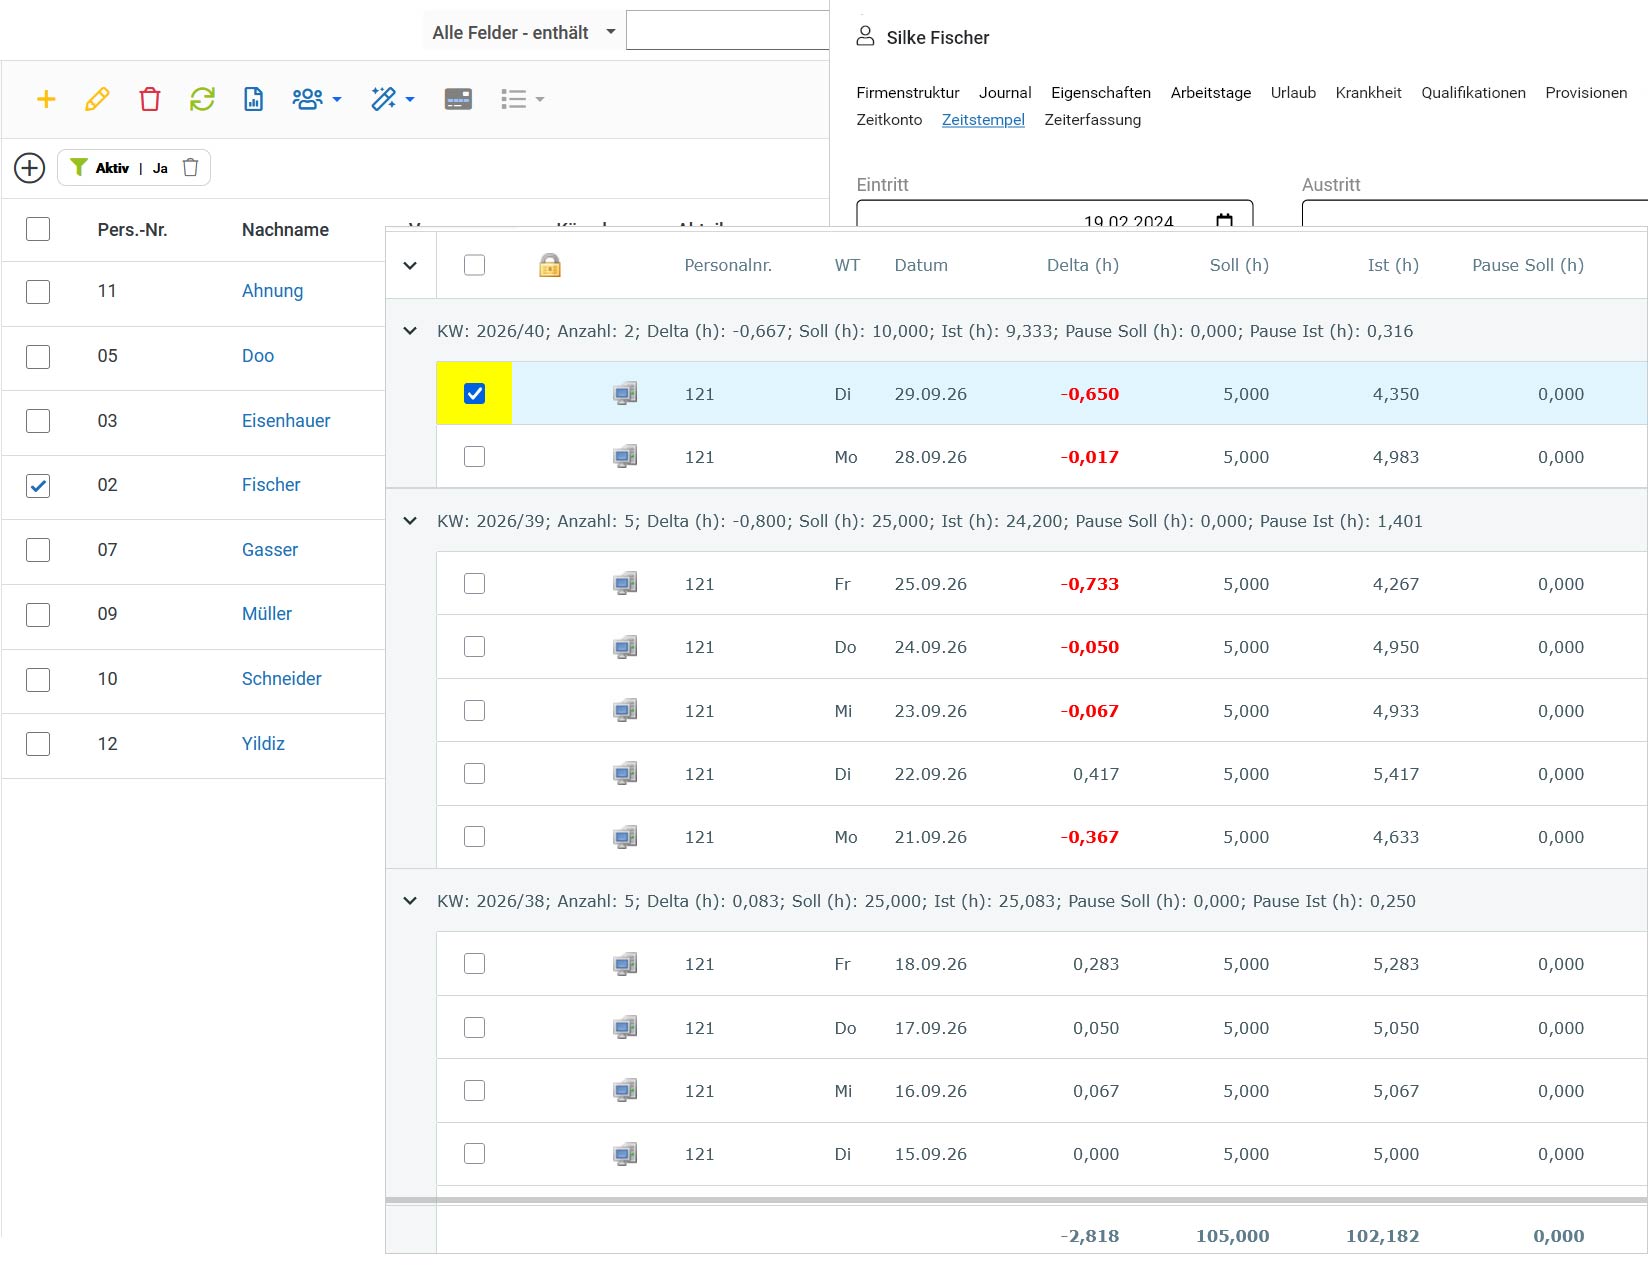Tick the select-all checkbox beside Pers.-Nr.
The image size is (1648, 1265).
(38, 229)
